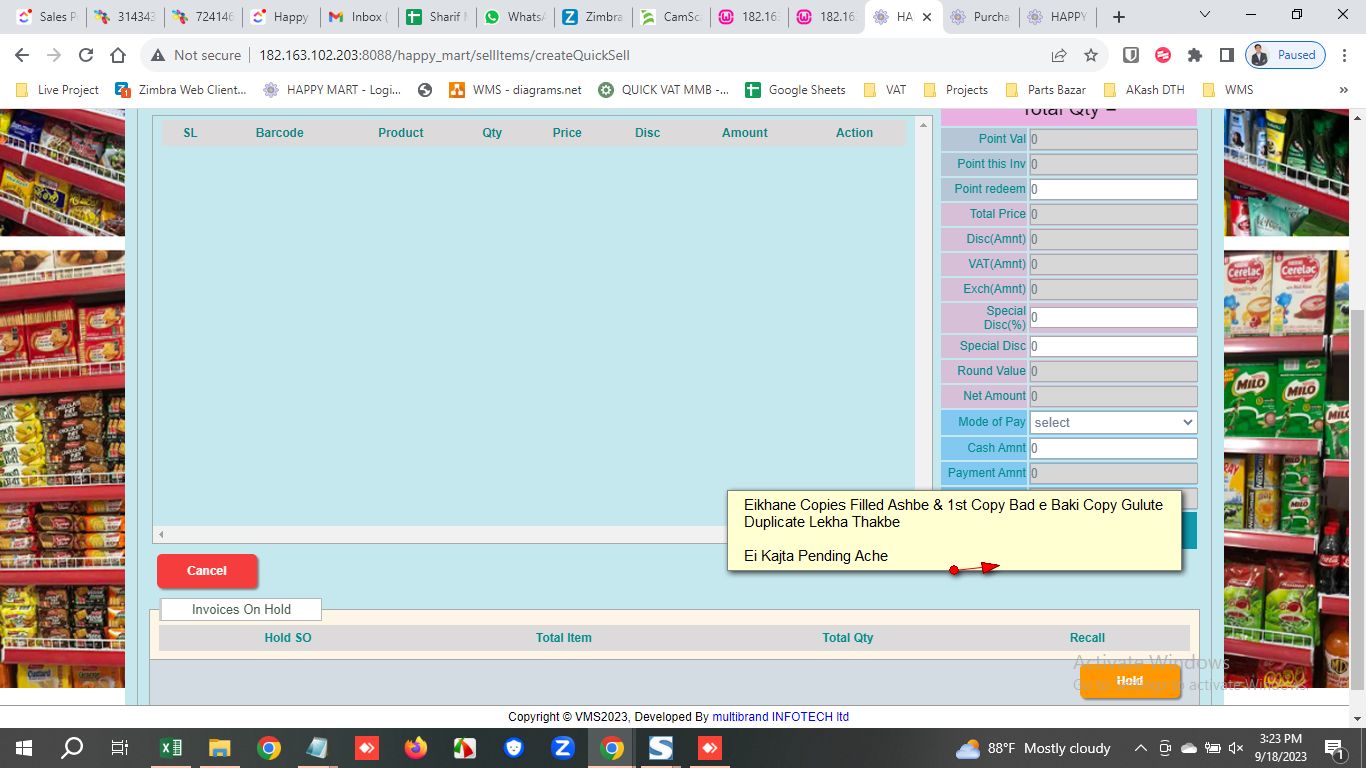Open the Chrome three-dot menu
Viewport: 1366px width, 768px height.
point(1343,55)
